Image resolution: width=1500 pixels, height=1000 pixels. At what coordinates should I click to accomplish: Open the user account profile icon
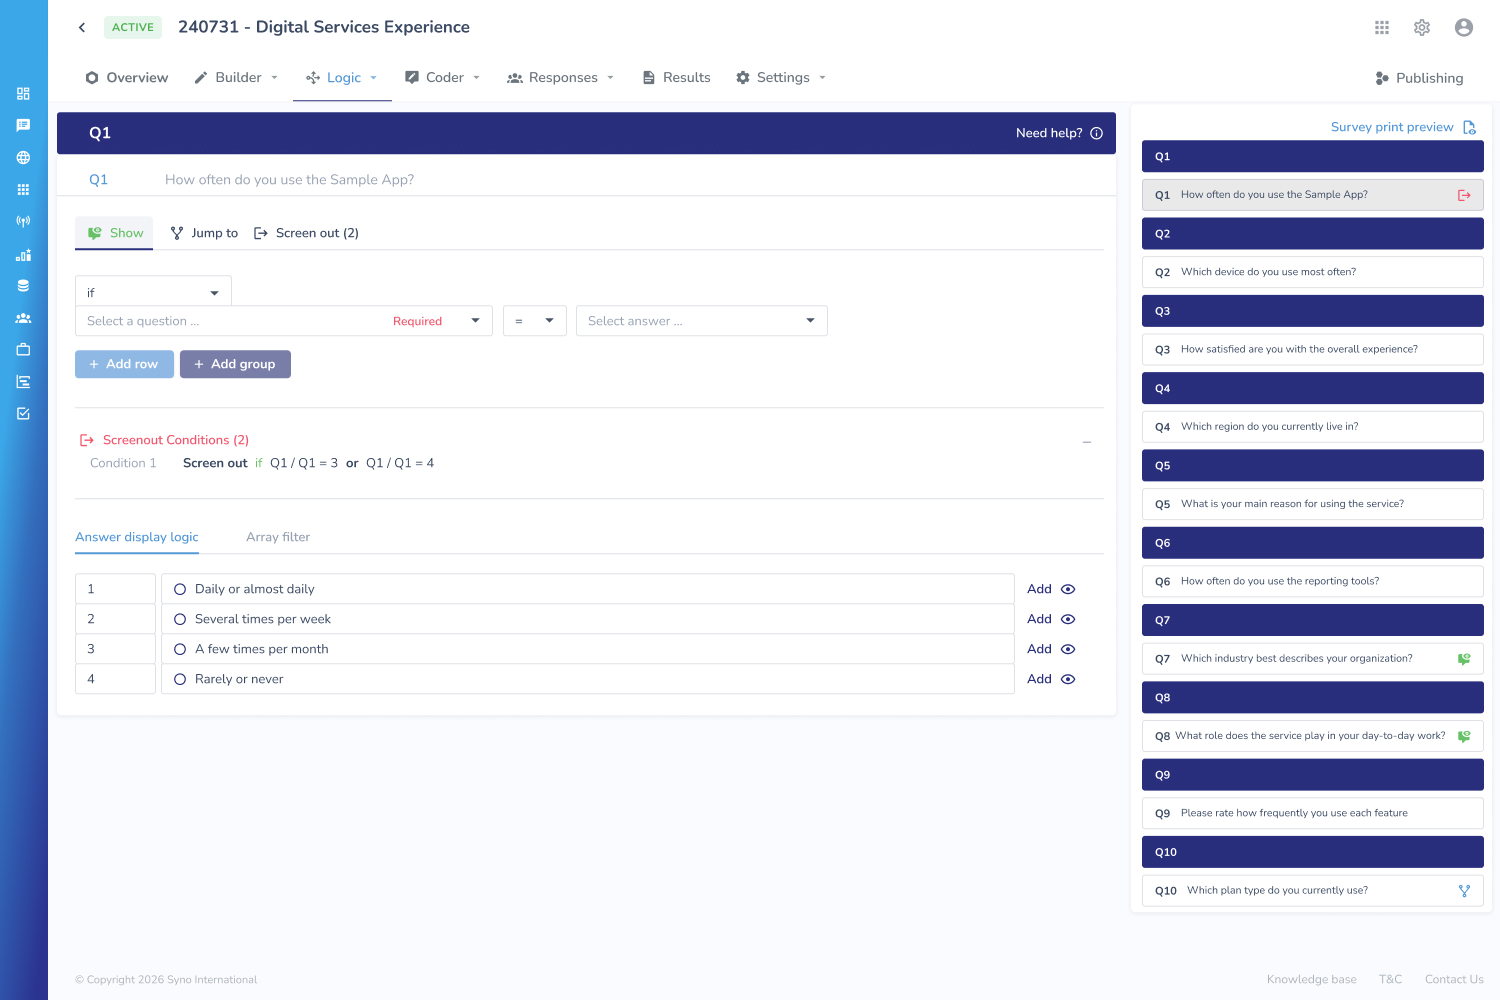[x=1464, y=28]
